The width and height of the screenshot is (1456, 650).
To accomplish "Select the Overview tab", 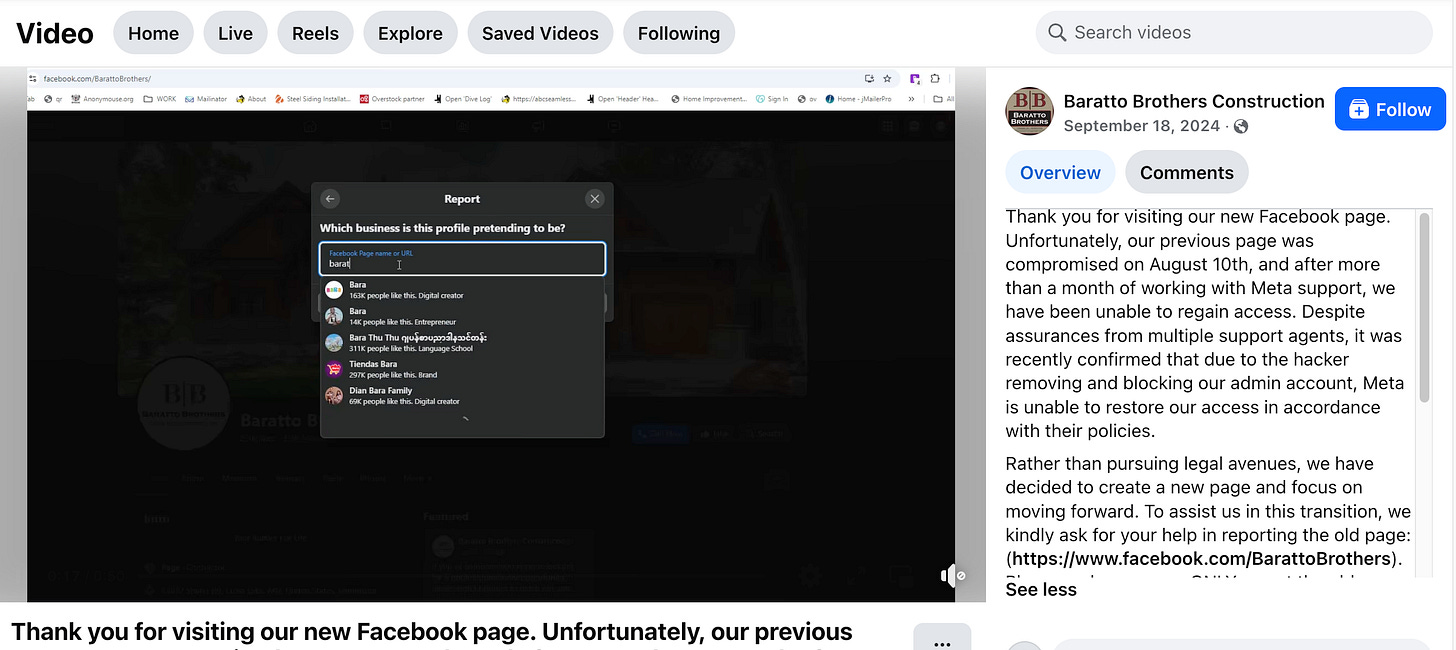I will point(1060,172).
